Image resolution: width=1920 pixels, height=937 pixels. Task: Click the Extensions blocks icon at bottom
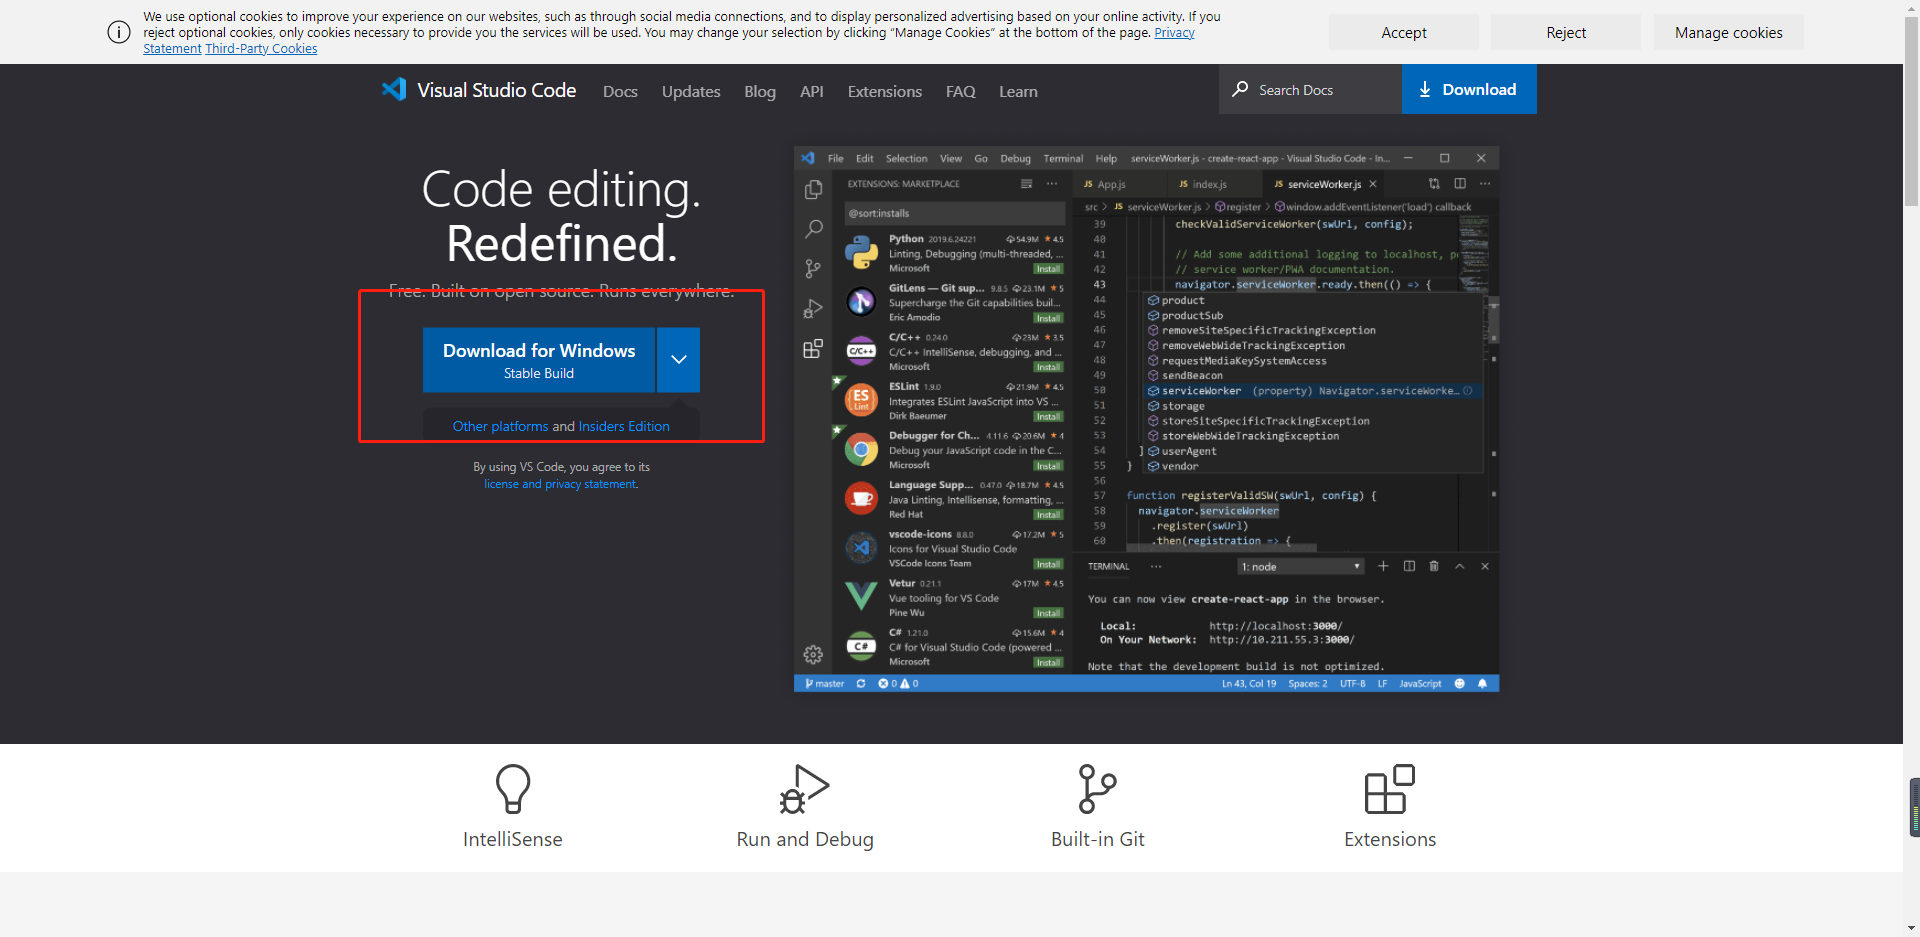(x=1390, y=789)
